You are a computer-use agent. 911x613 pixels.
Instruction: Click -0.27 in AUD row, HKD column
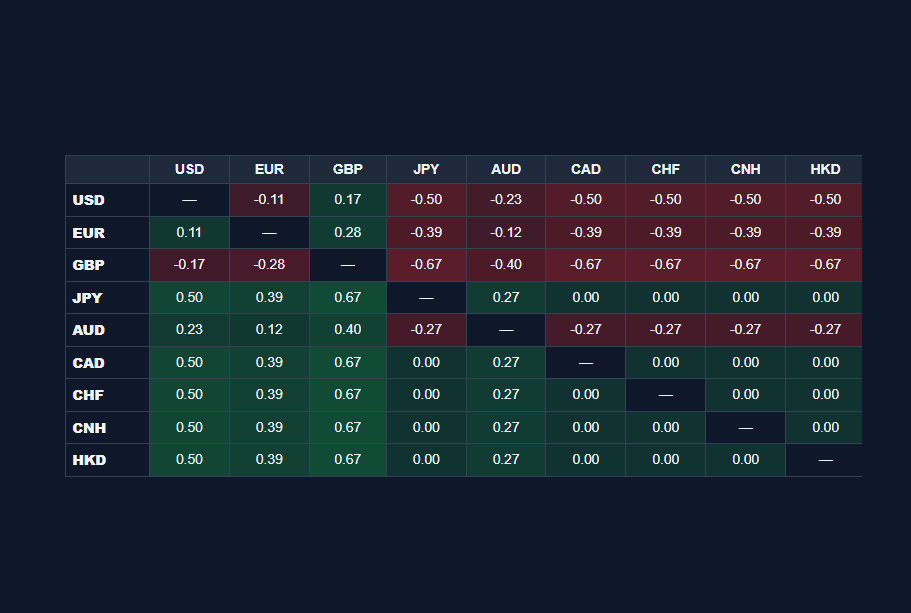(824, 330)
